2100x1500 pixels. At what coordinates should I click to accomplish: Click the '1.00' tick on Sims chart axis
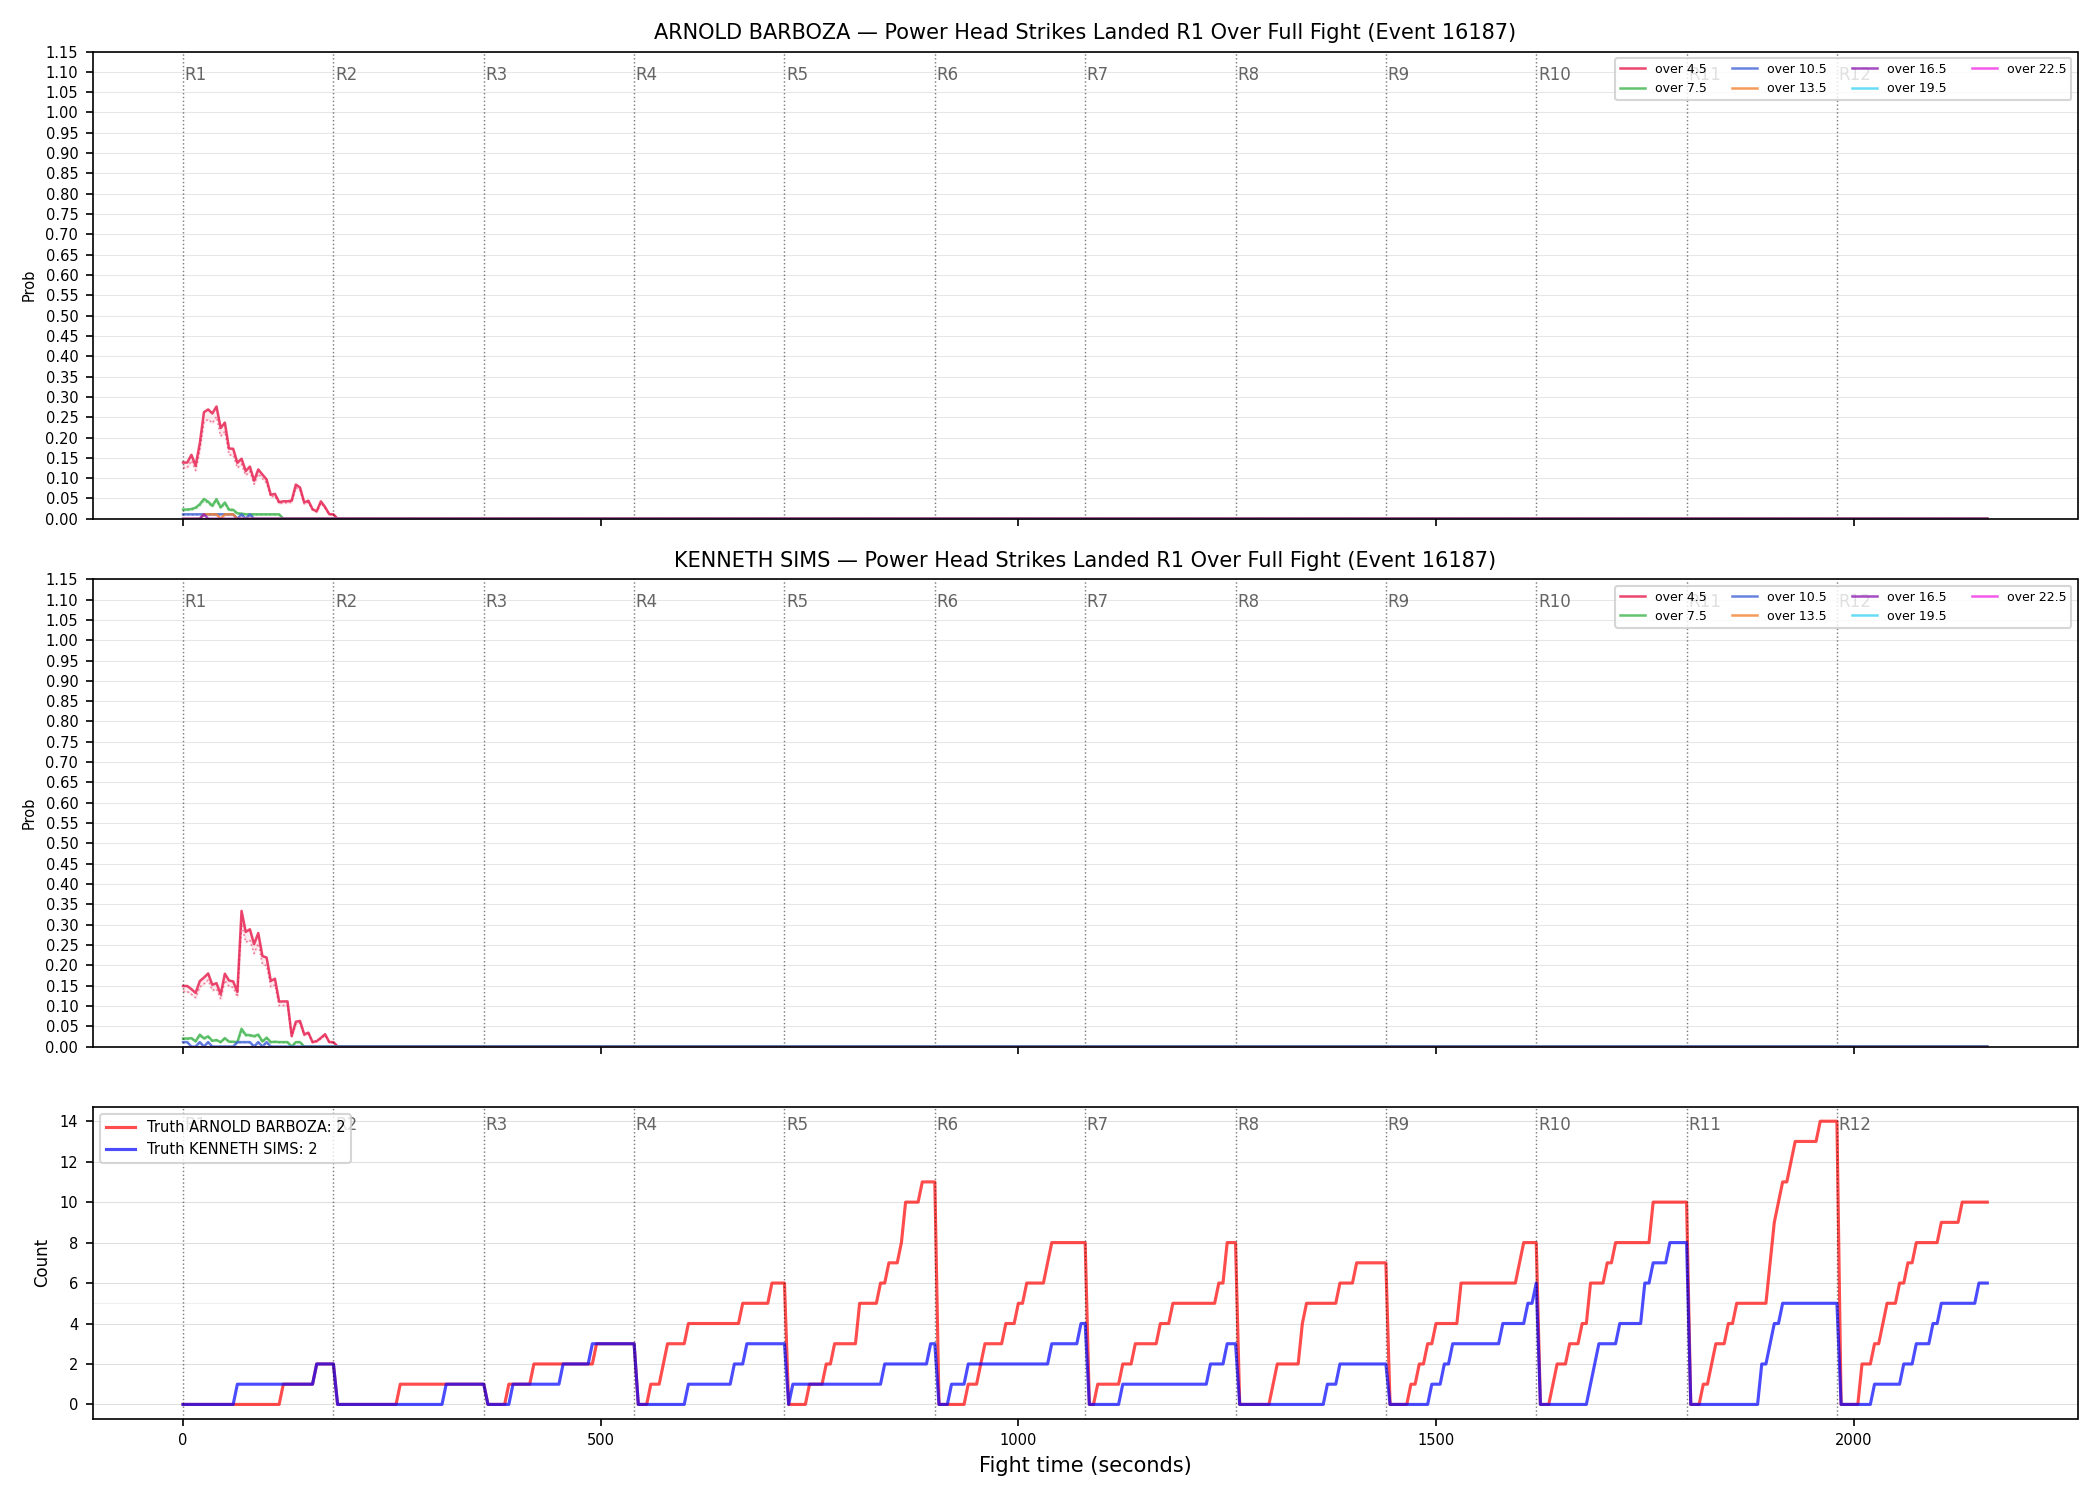(62, 640)
